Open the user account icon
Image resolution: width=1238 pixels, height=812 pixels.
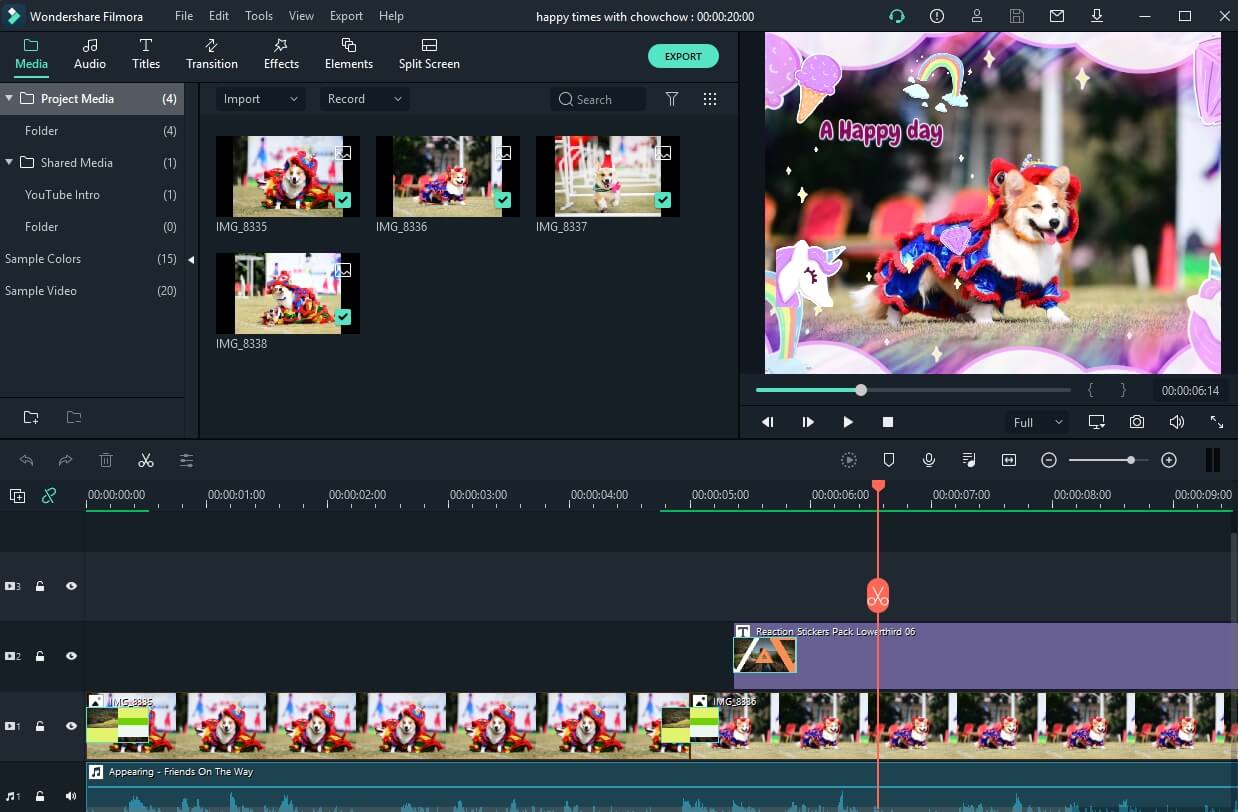pyautogui.click(x=975, y=16)
